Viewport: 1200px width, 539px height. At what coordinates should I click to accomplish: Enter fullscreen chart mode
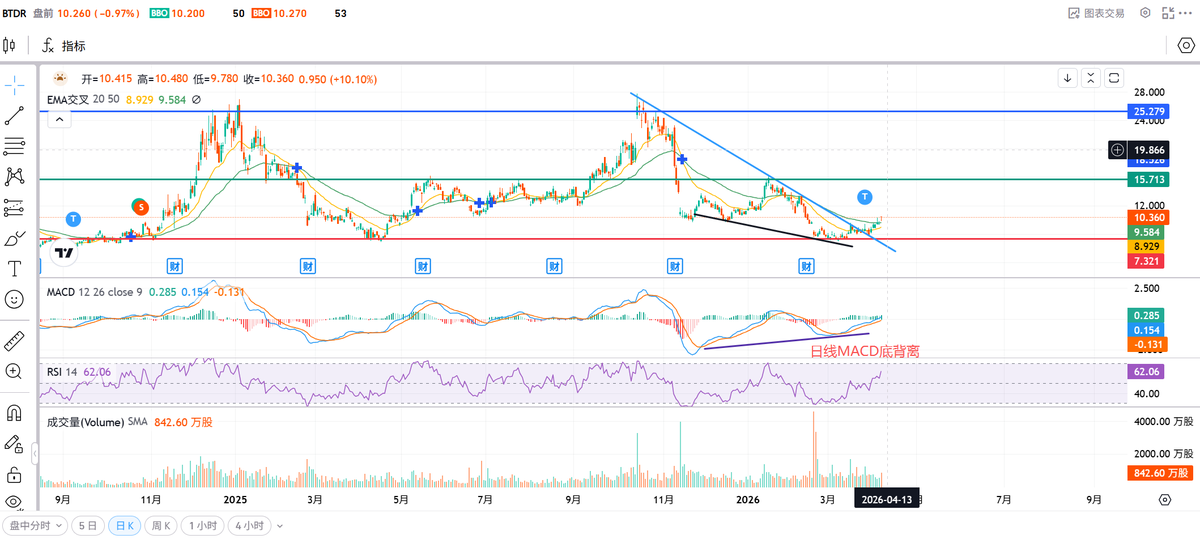tap(1168, 13)
